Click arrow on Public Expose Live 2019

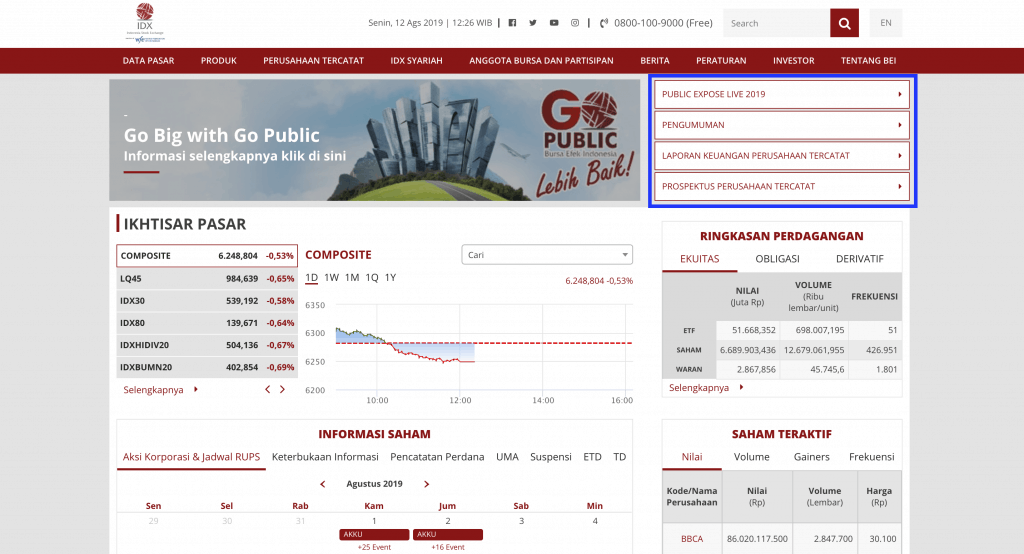coord(900,94)
